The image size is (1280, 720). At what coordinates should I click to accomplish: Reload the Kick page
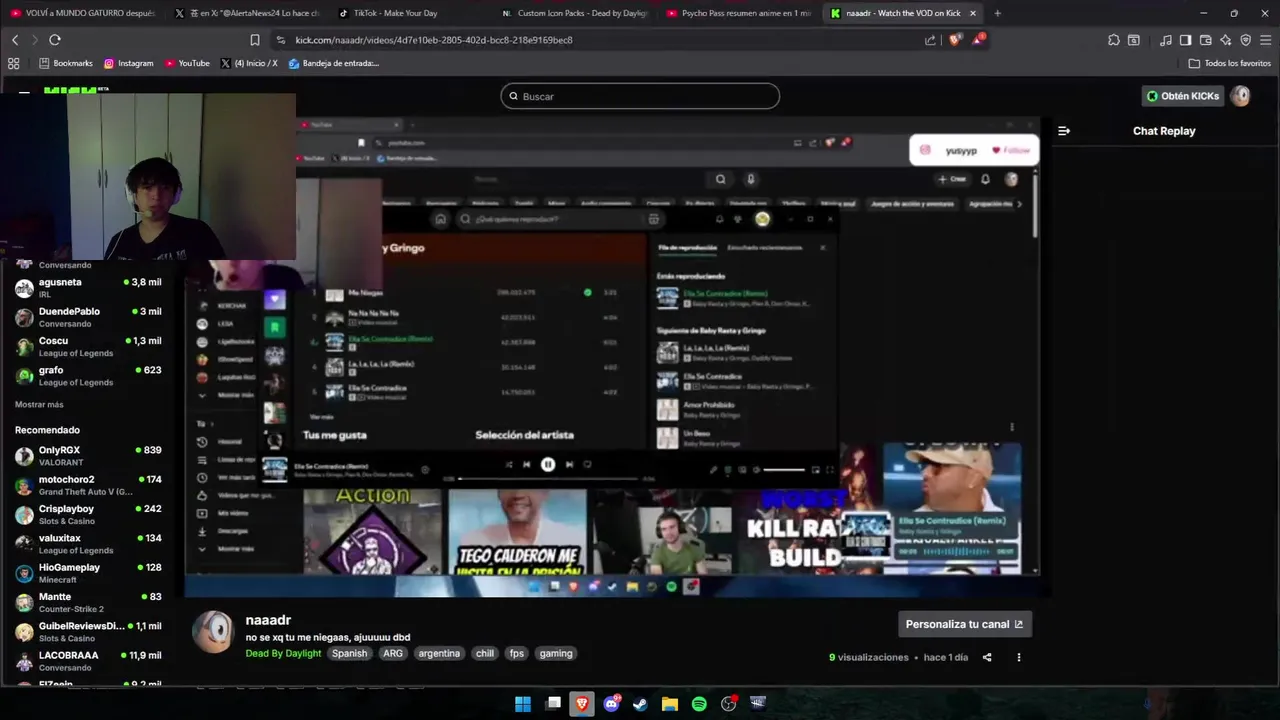pyautogui.click(x=55, y=40)
